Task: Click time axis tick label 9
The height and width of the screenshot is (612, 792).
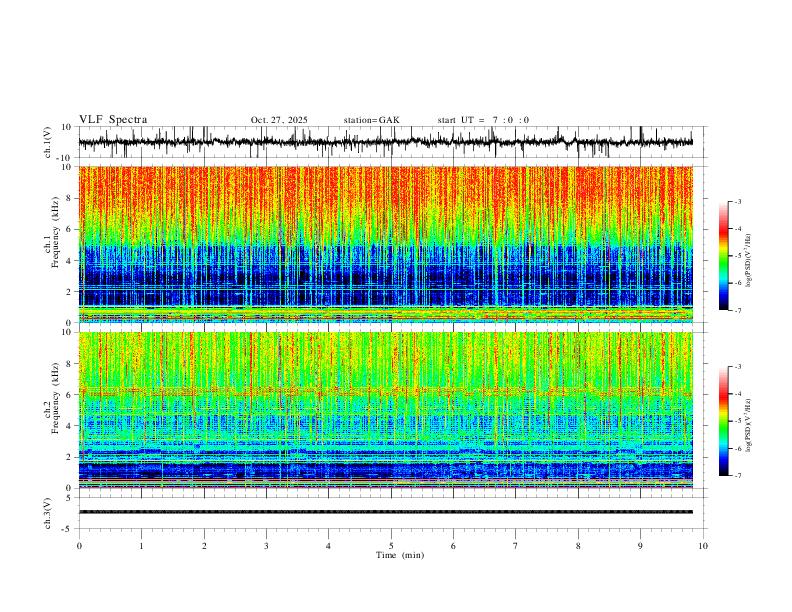Action: click(x=640, y=546)
